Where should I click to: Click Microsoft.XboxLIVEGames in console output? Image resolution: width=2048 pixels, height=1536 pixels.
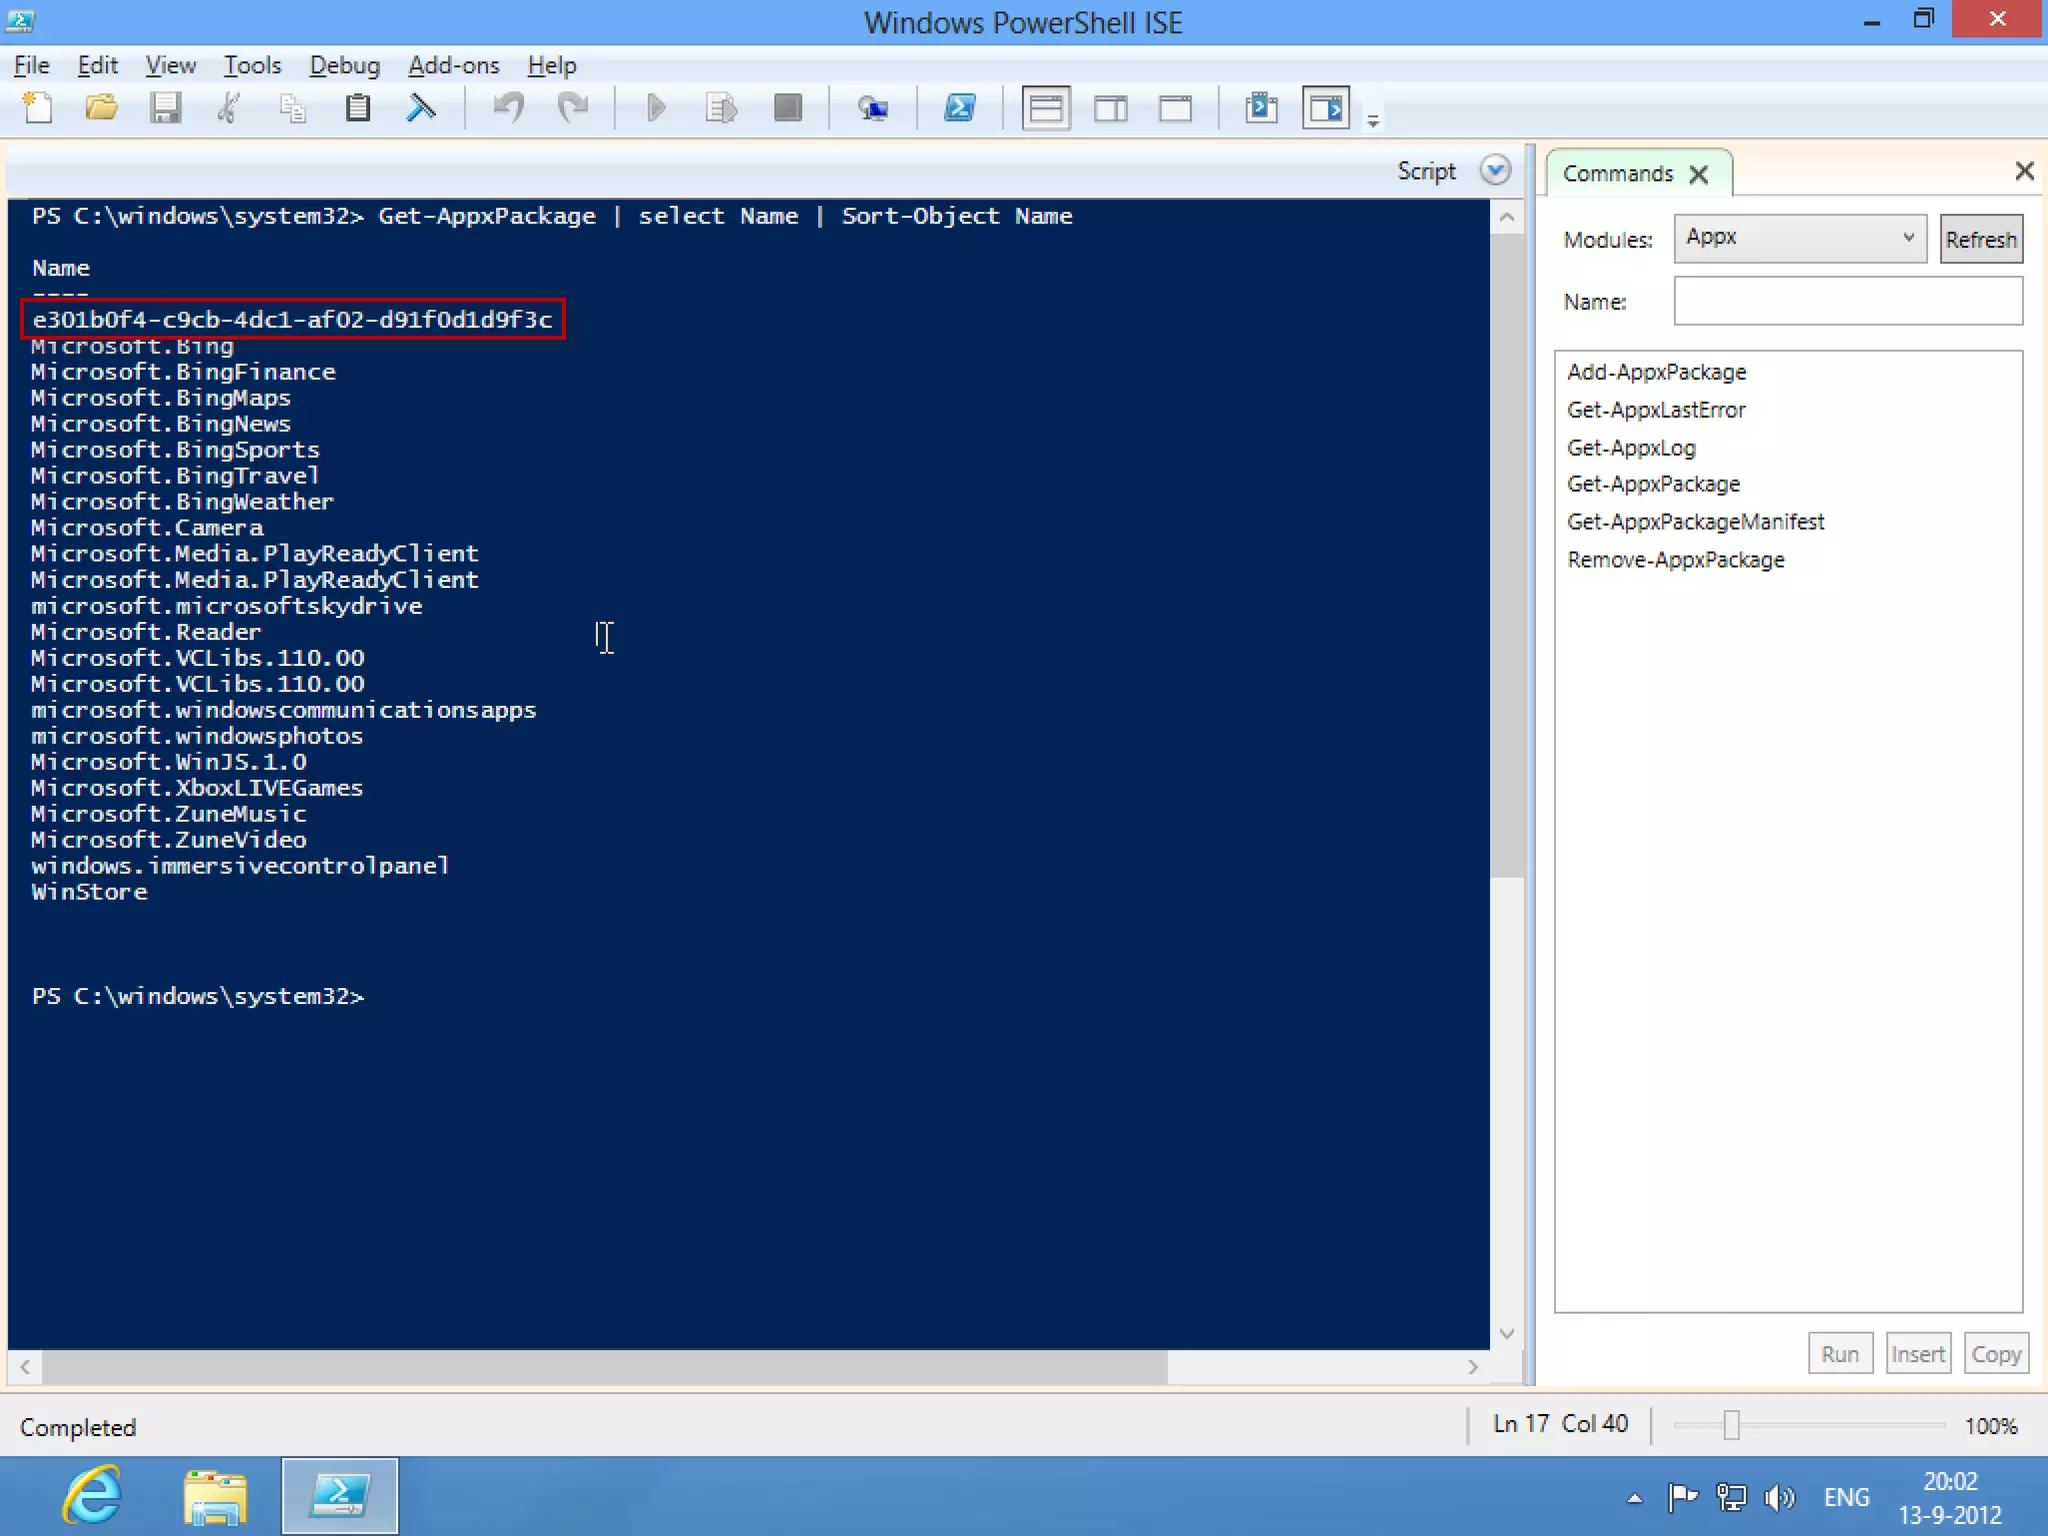coord(197,788)
